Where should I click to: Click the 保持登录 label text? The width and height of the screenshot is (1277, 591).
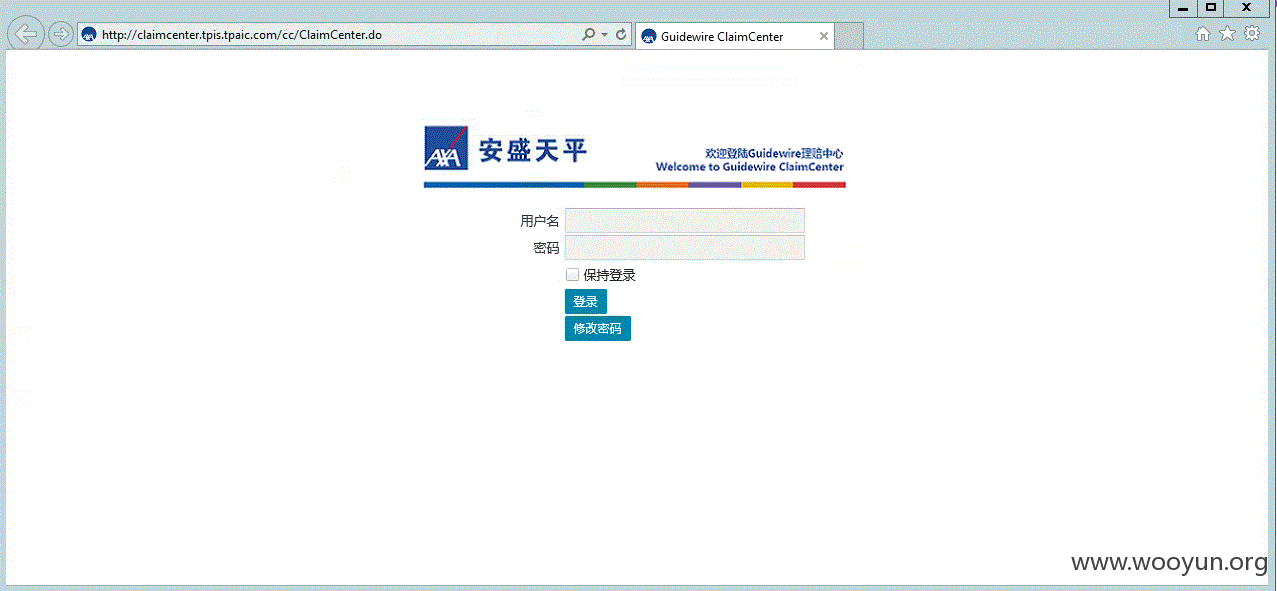click(610, 276)
